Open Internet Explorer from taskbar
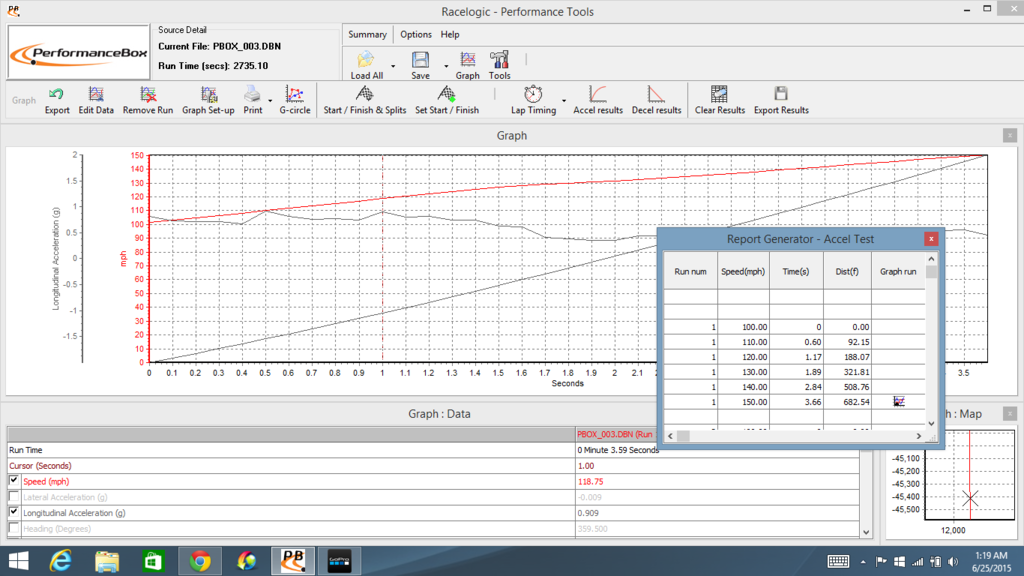This screenshot has height=576, width=1024. [61, 561]
